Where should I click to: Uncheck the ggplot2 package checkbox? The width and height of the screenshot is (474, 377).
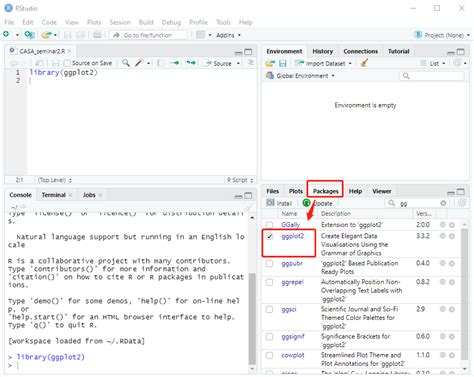coord(269,236)
